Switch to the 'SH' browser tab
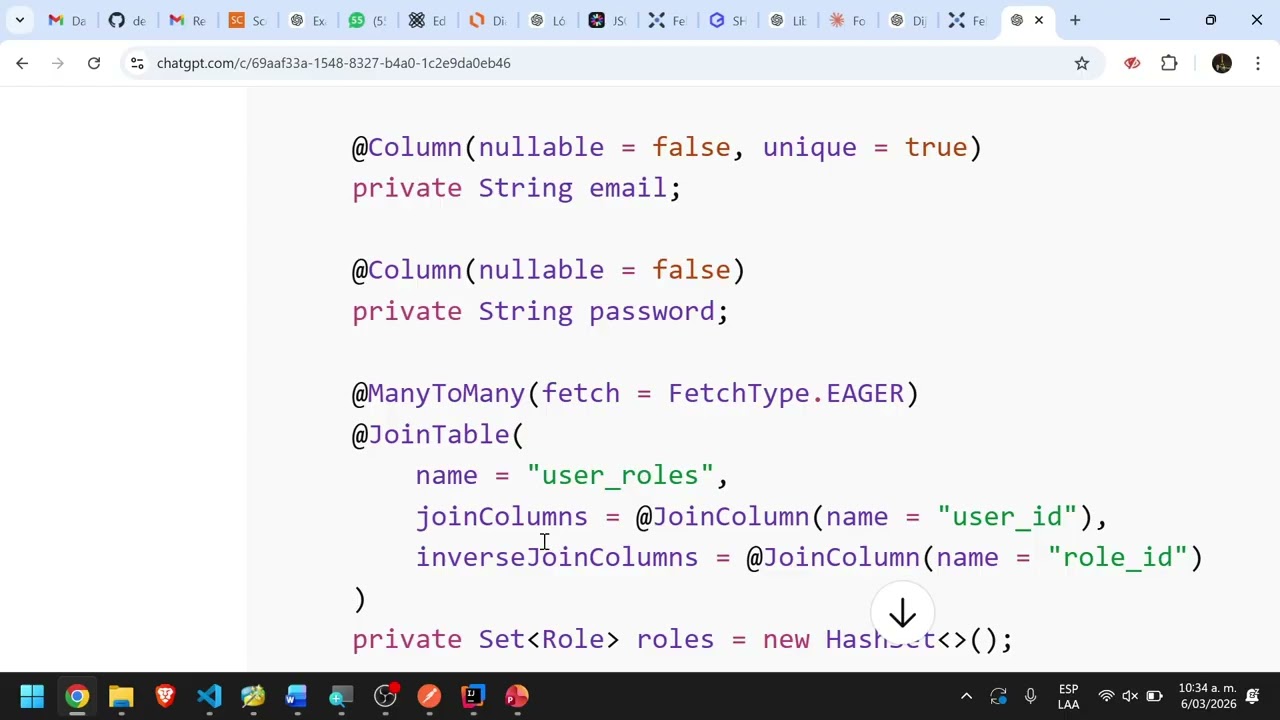The width and height of the screenshot is (1280, 720). click(726, 20)
